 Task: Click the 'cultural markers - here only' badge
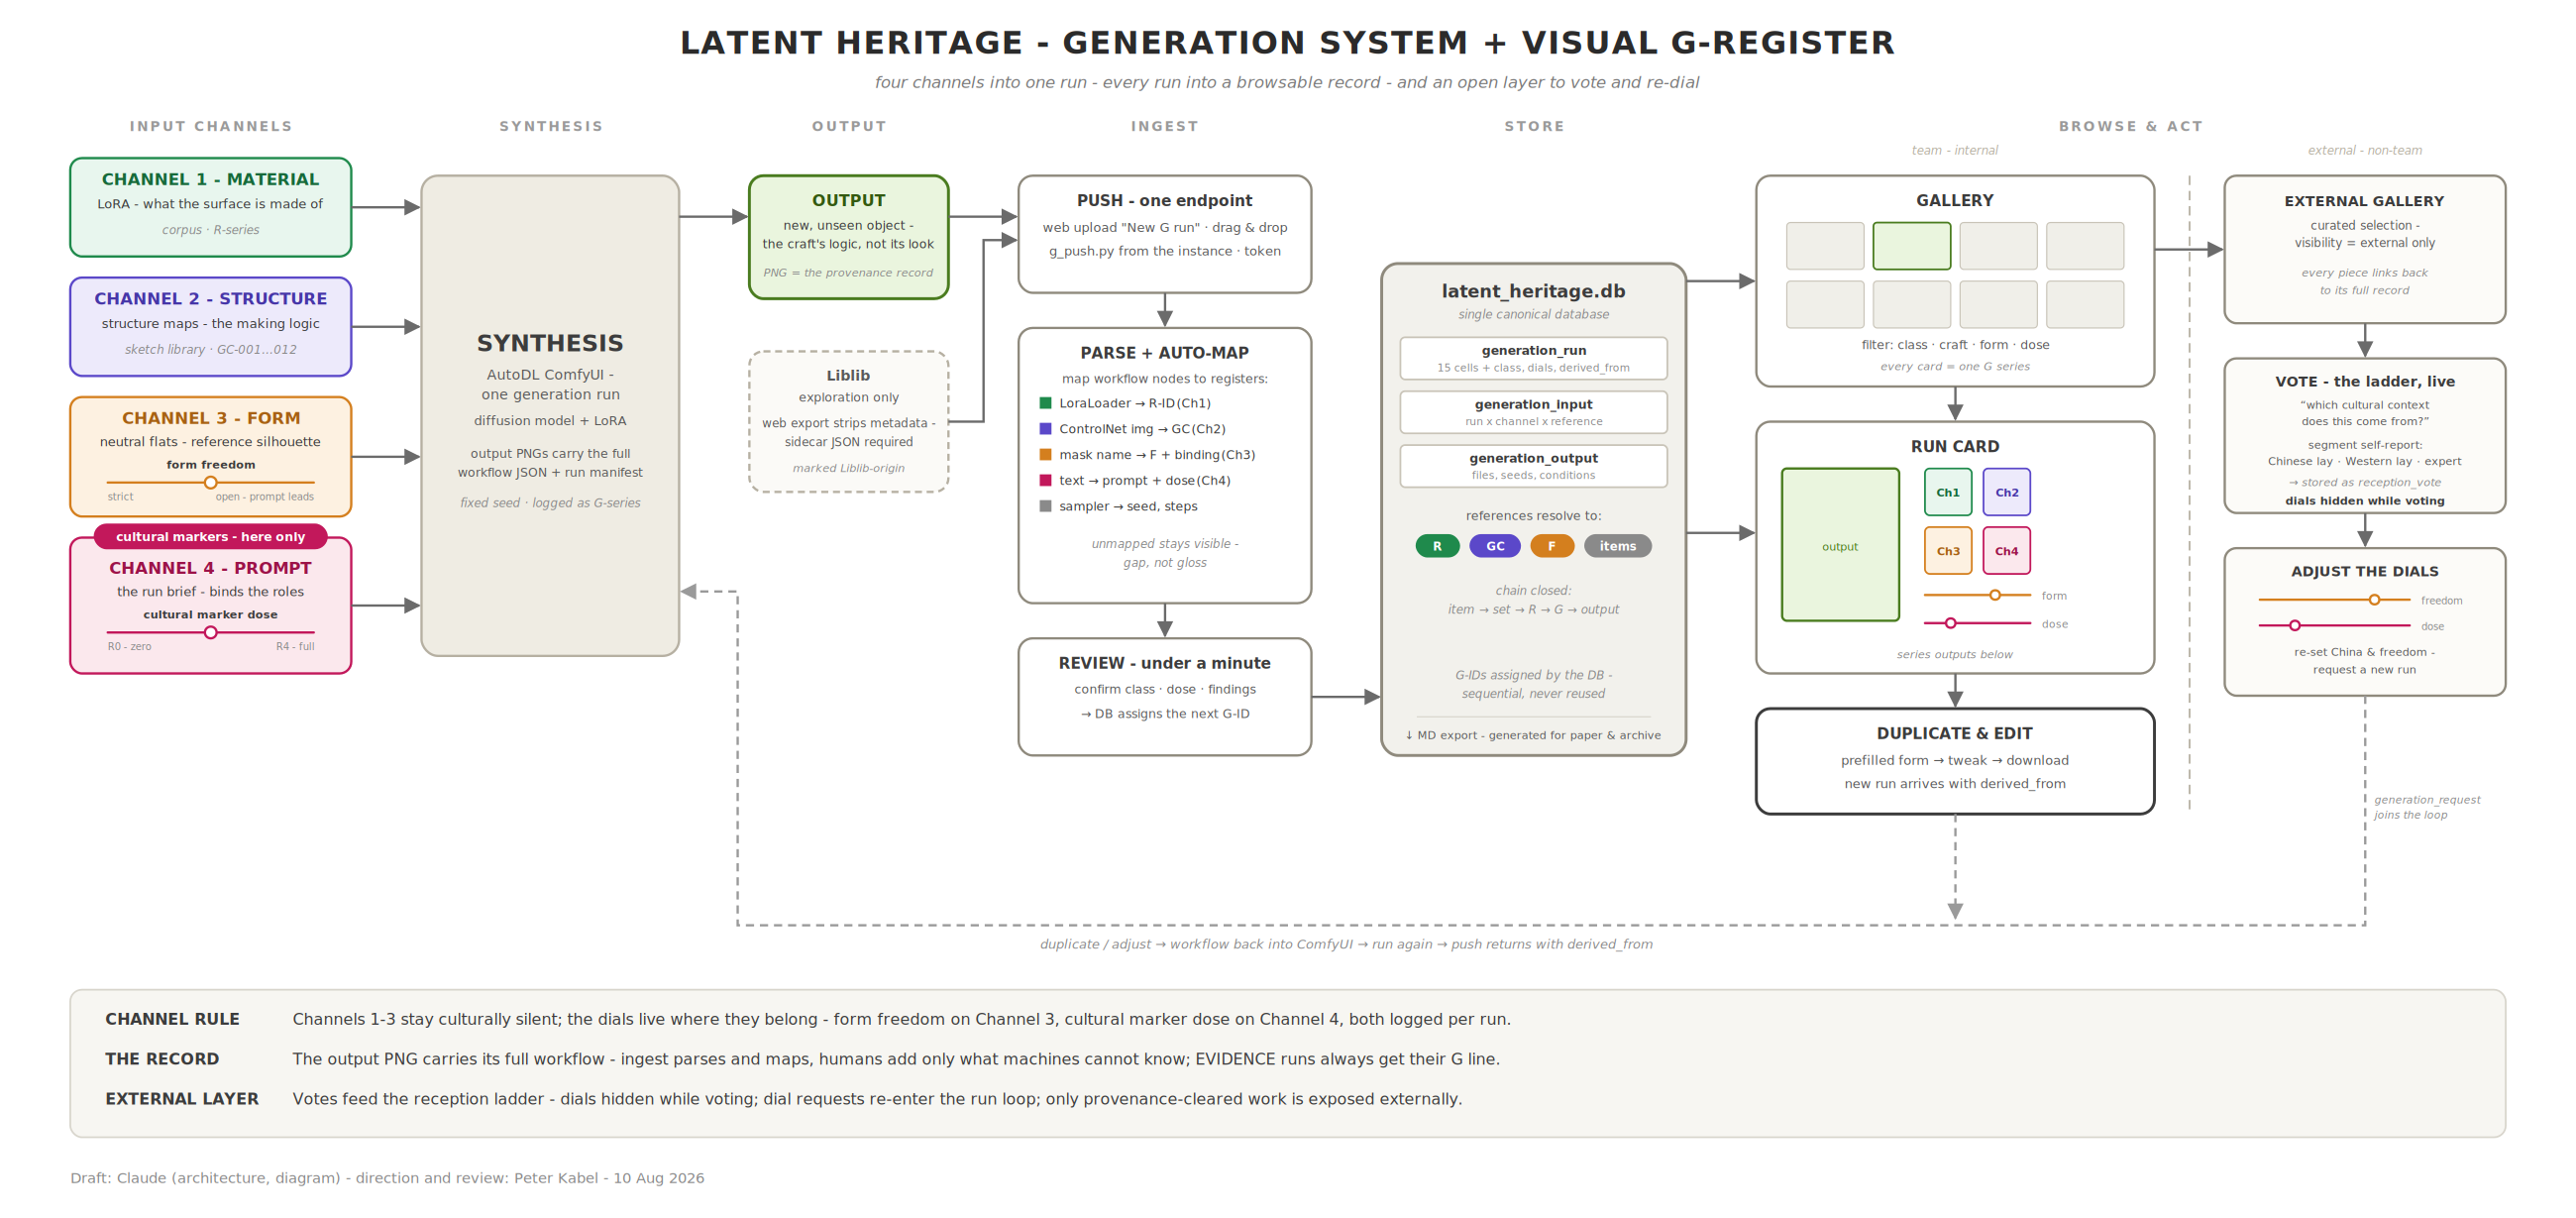tap(210, 537)
